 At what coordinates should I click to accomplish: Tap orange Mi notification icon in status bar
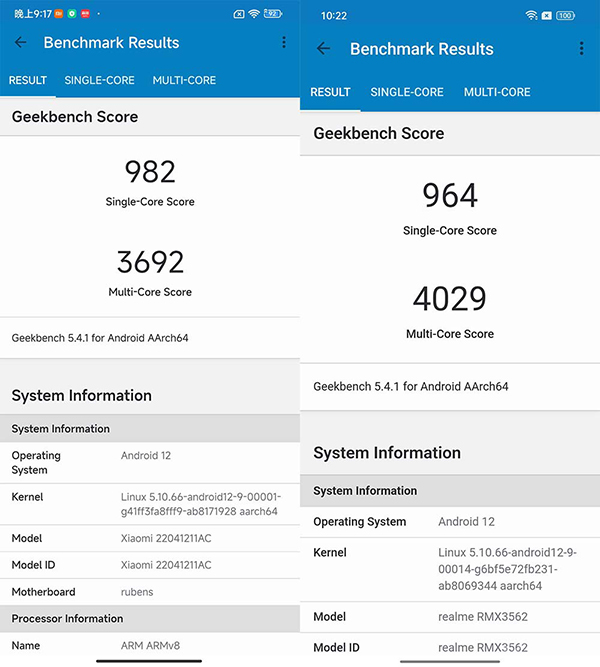[59, 14]
